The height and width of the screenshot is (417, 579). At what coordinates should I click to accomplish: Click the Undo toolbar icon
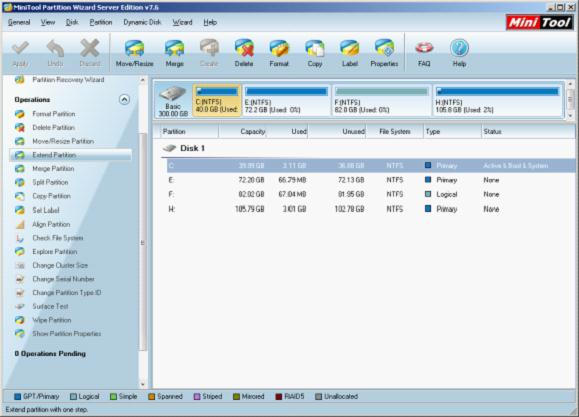click(55, 48)
